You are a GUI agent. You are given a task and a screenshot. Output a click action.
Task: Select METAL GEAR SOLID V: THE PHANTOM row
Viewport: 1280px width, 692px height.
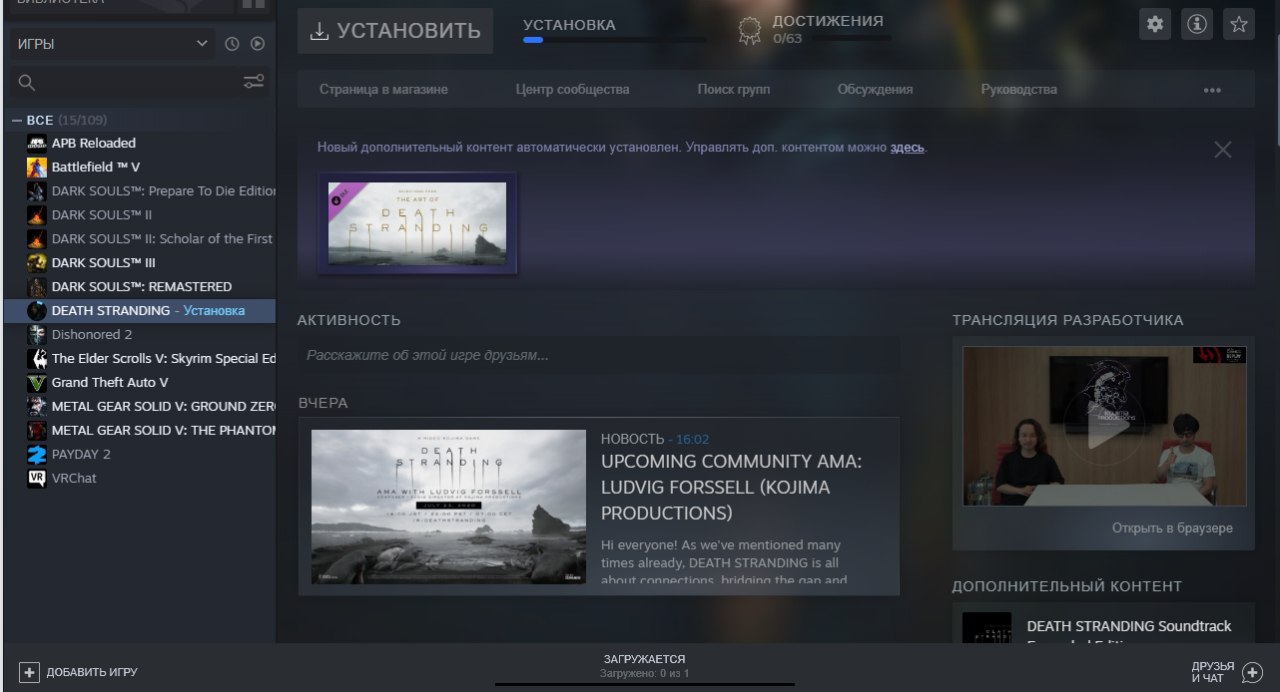click(140, 431)
